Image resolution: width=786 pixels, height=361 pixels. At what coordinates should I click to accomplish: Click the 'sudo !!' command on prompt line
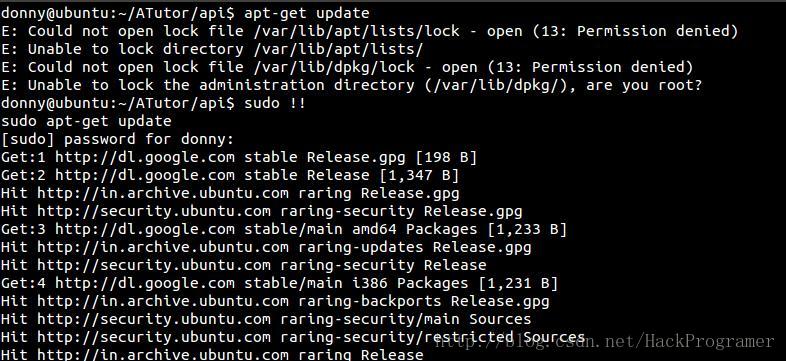coord(275,103)
